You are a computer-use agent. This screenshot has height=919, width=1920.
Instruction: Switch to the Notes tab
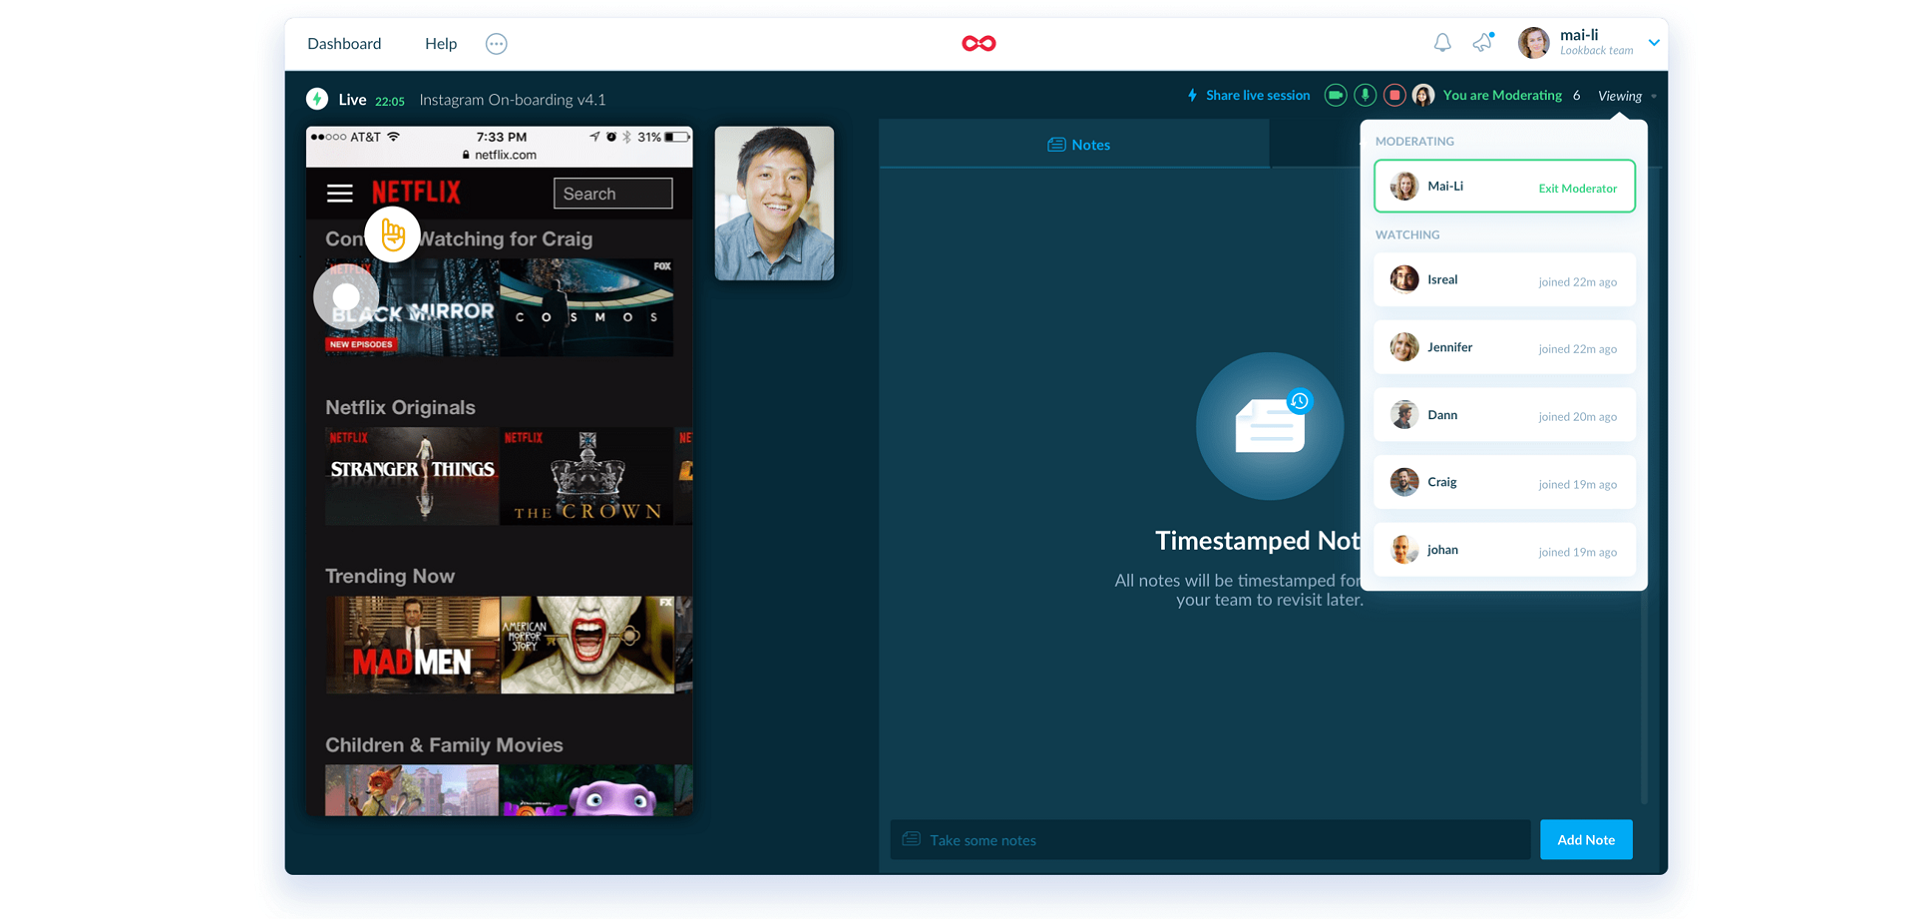1075,144
